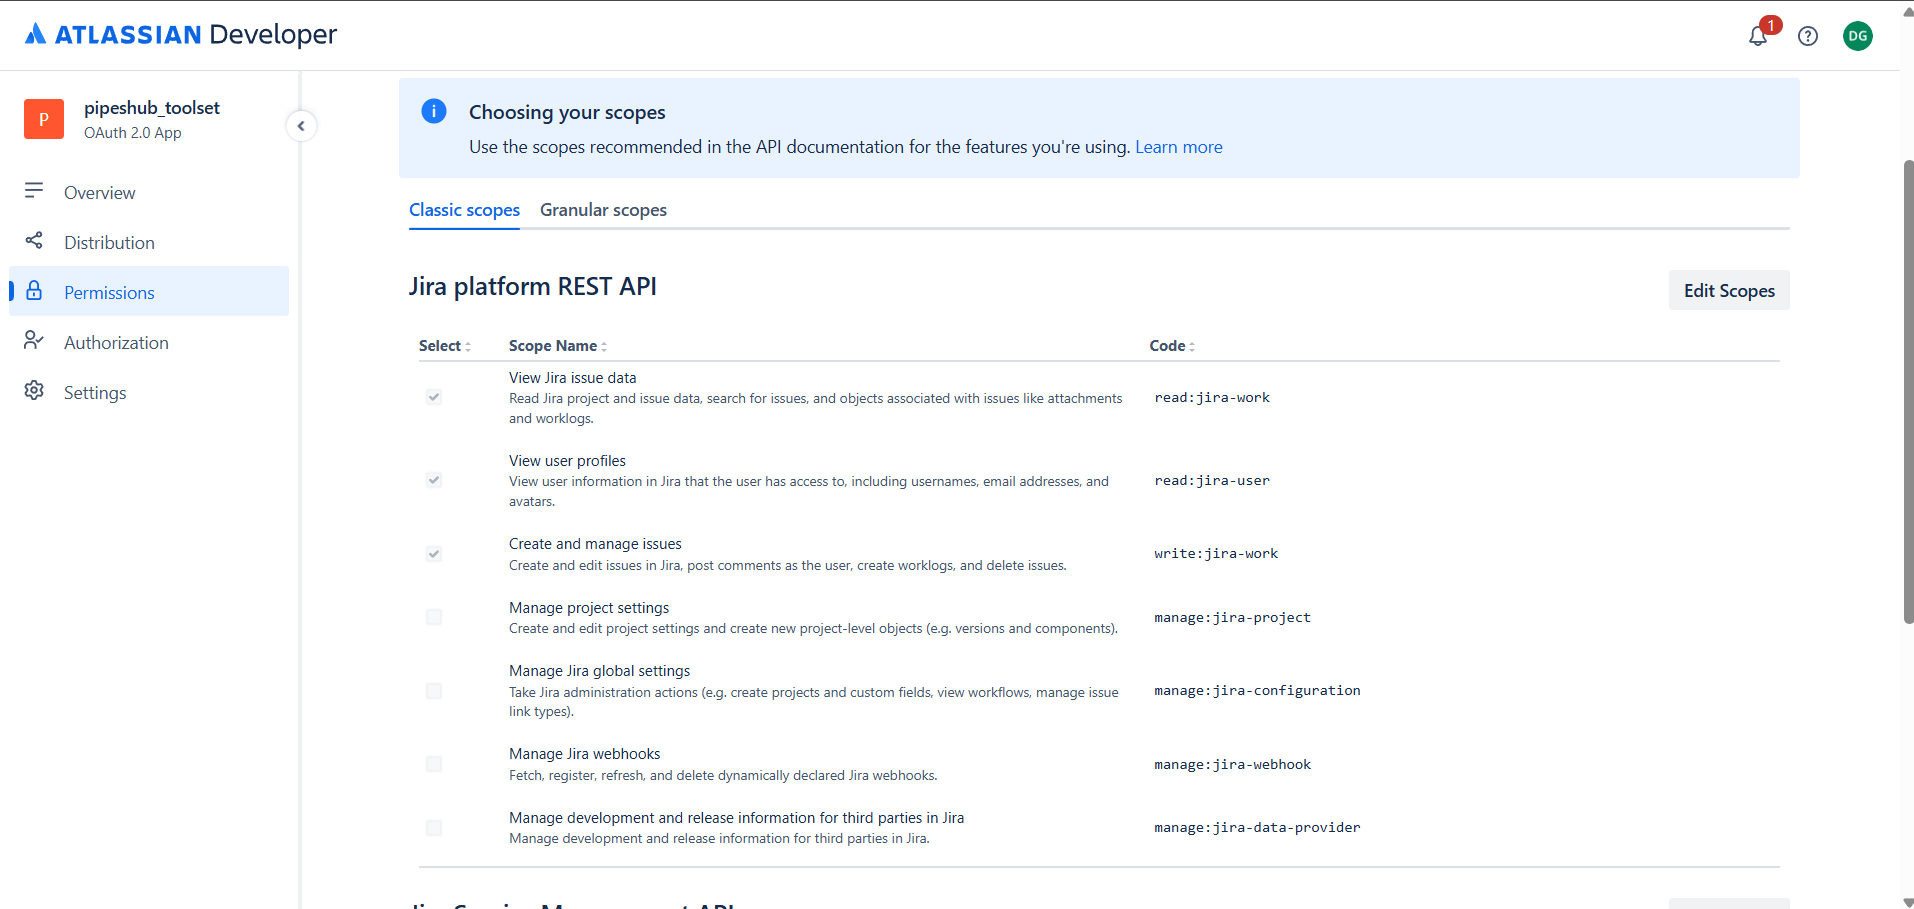Click the Manage project settings scope name
This screenshot has height=909, width=1914.
pyautogui.click(x=589, y=608)
